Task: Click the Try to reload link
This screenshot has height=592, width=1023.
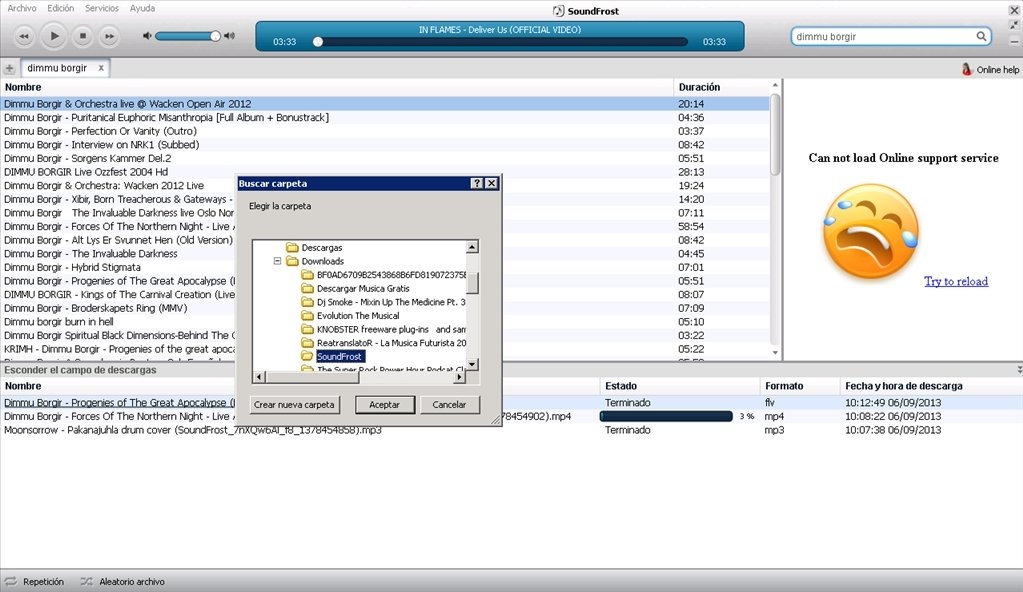Action: pos(956,281)
